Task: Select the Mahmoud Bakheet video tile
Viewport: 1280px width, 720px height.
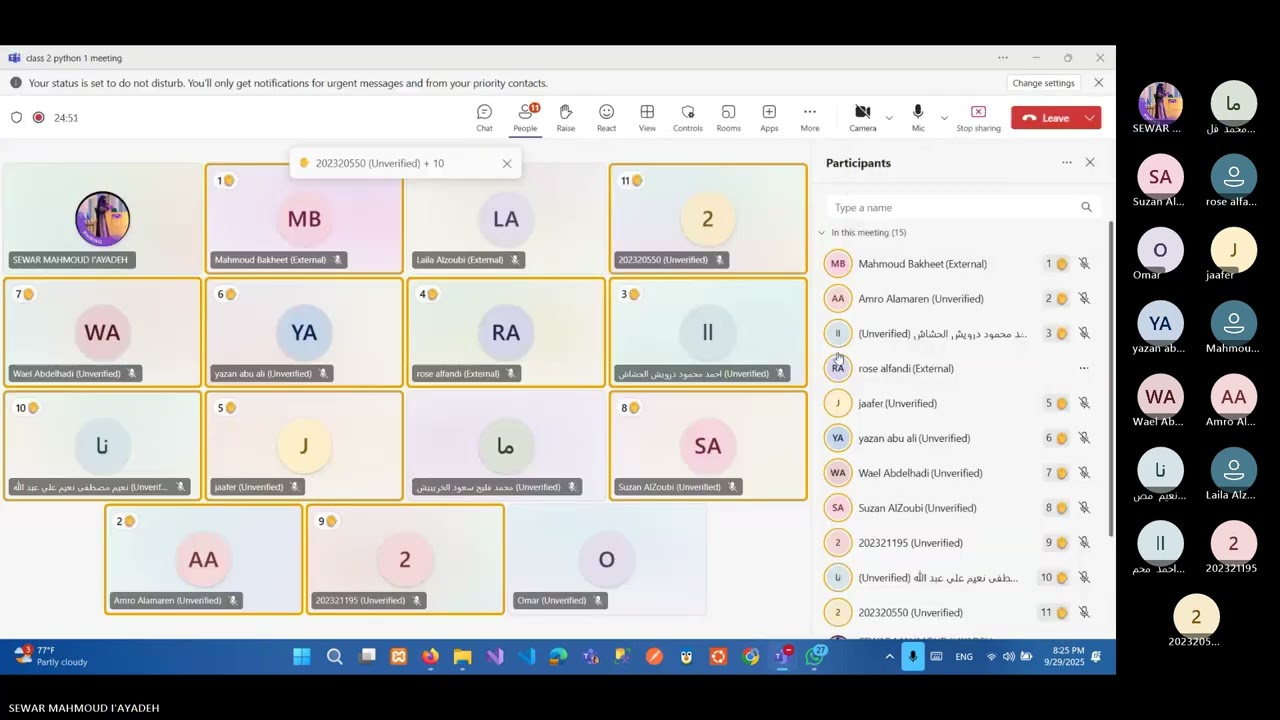Action: [x=304, y=219]
